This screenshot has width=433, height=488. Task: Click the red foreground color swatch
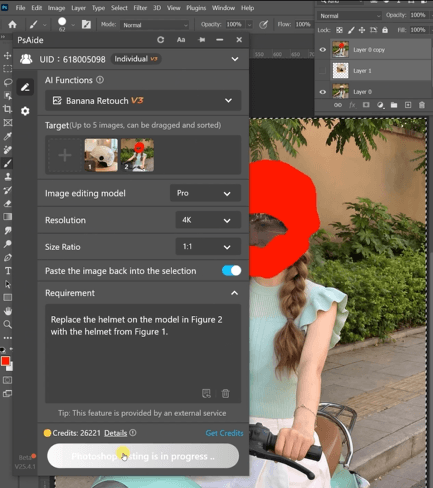(5, 361)
